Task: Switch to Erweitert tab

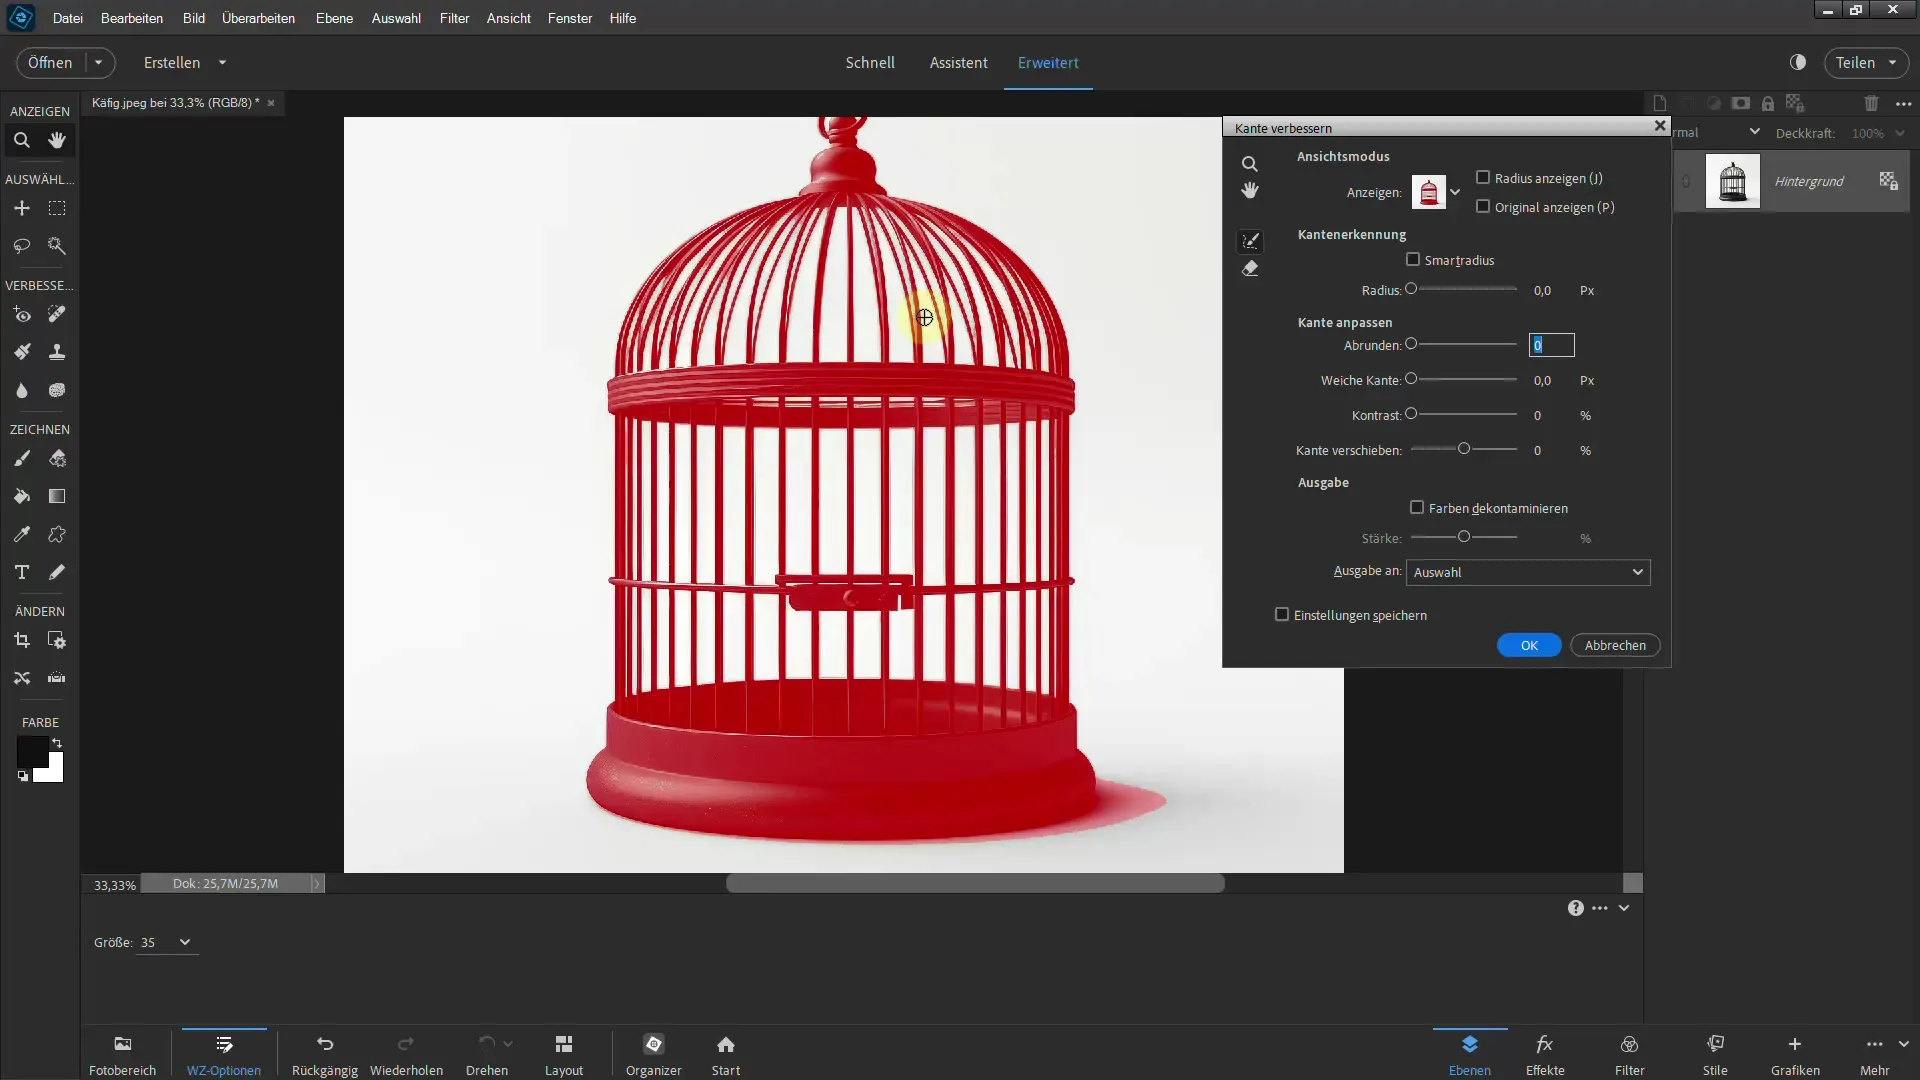Action: 1048,62
